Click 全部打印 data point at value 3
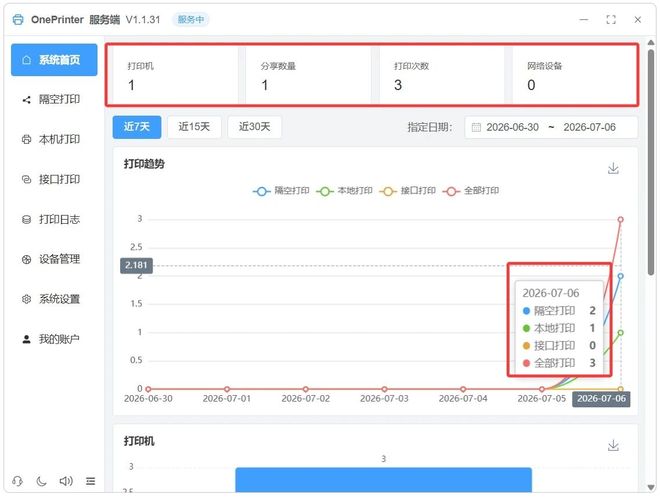Image resolution: width=660 pixels, height=498 pixels. 620,219
